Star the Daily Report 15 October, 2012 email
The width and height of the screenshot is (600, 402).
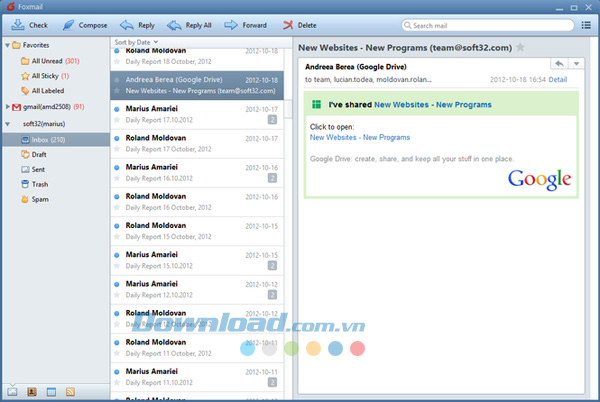tap(117, 237)
